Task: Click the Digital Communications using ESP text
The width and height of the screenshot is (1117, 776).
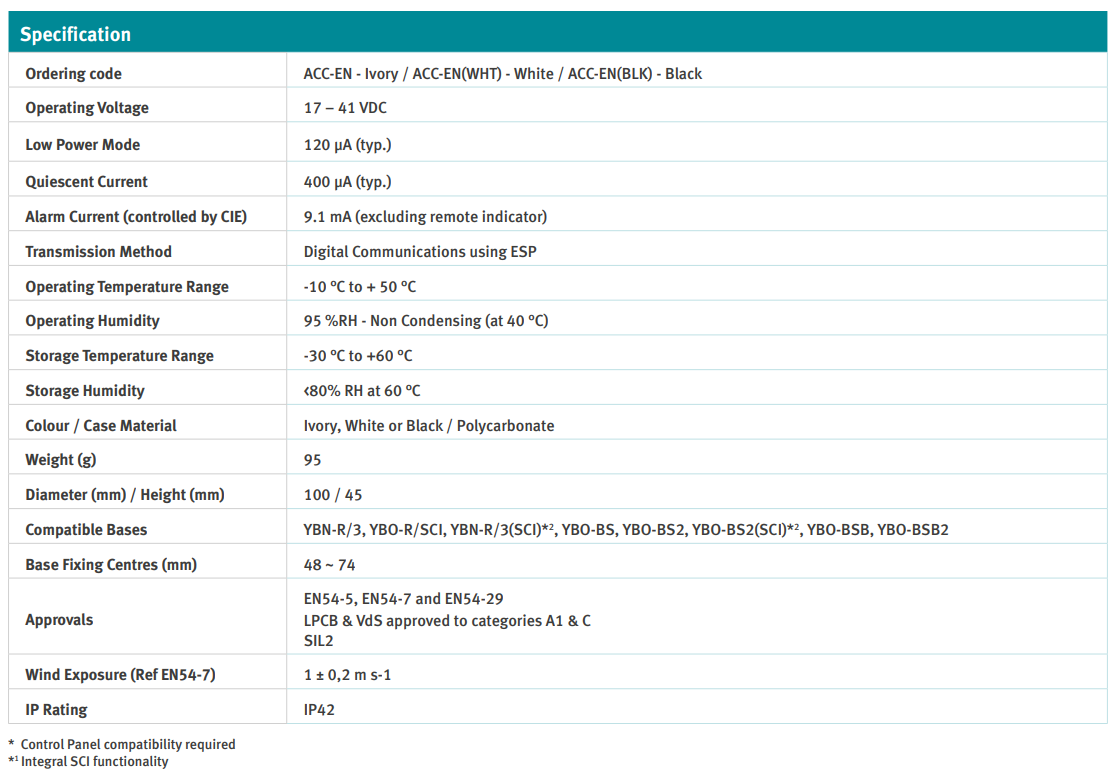Action: (419, 252)
